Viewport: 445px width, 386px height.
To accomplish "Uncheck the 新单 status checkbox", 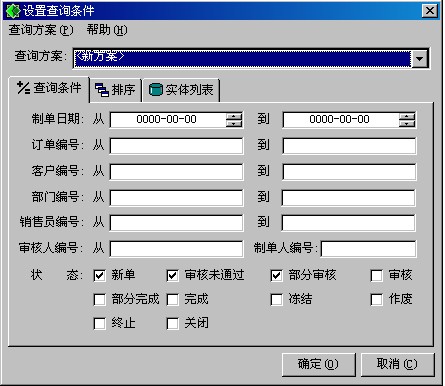I will [100, 276].
